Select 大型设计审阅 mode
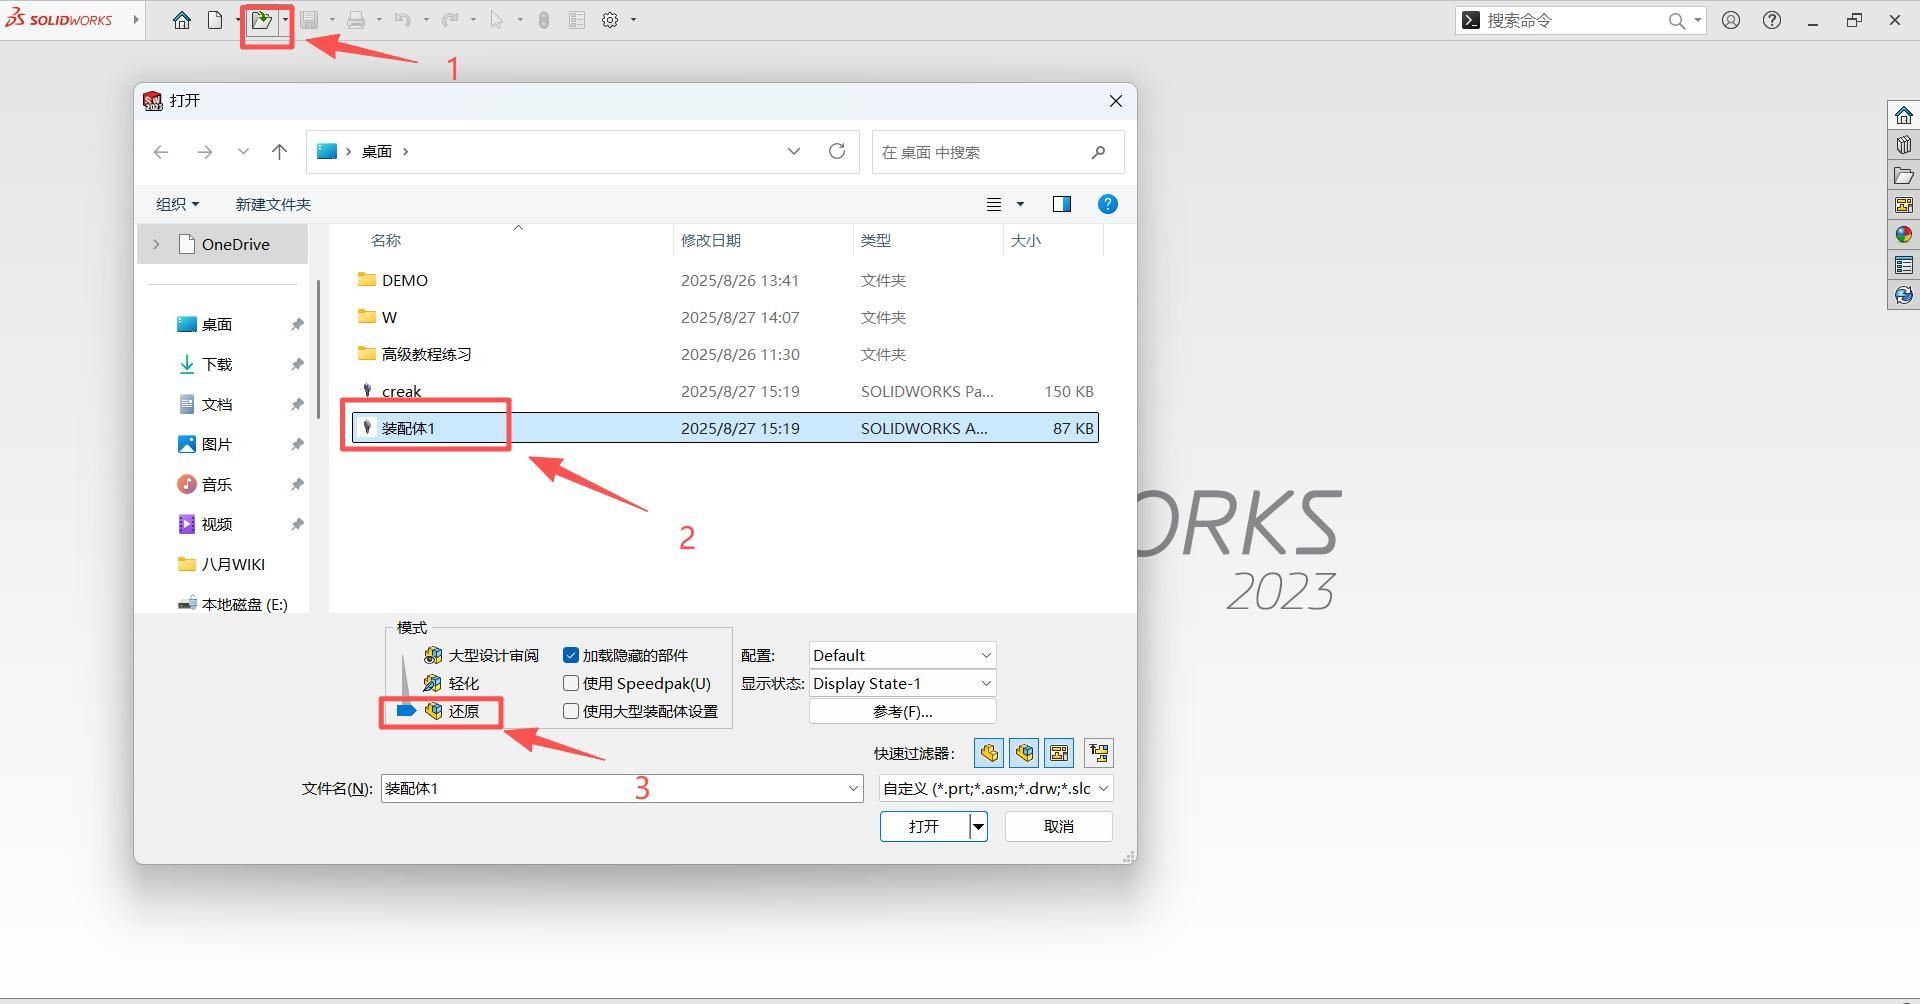 (481, 656)
